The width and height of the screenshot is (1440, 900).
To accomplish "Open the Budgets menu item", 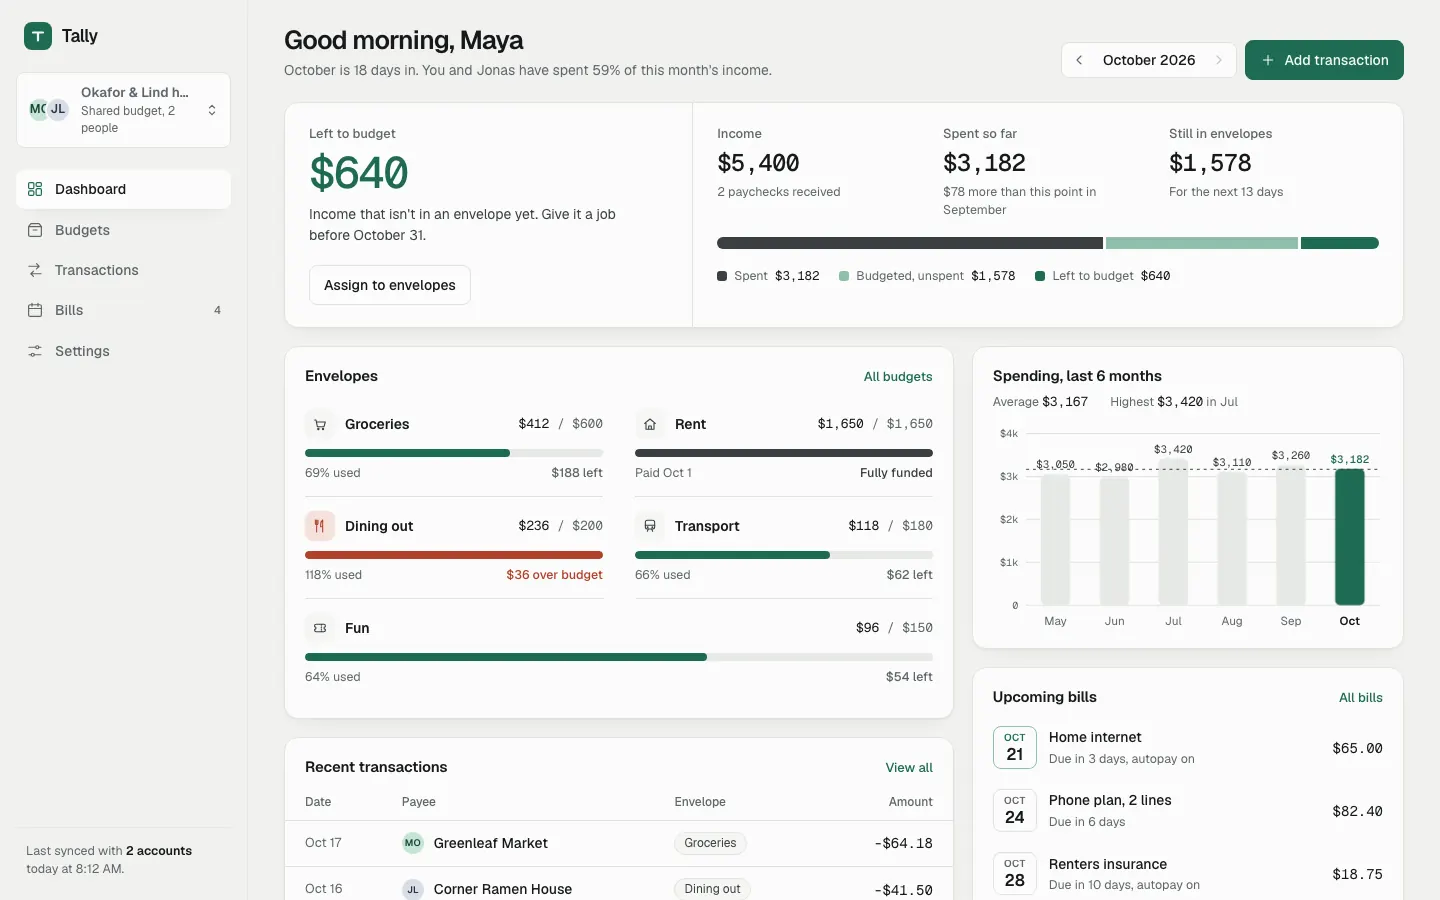I will coord(123,230).
